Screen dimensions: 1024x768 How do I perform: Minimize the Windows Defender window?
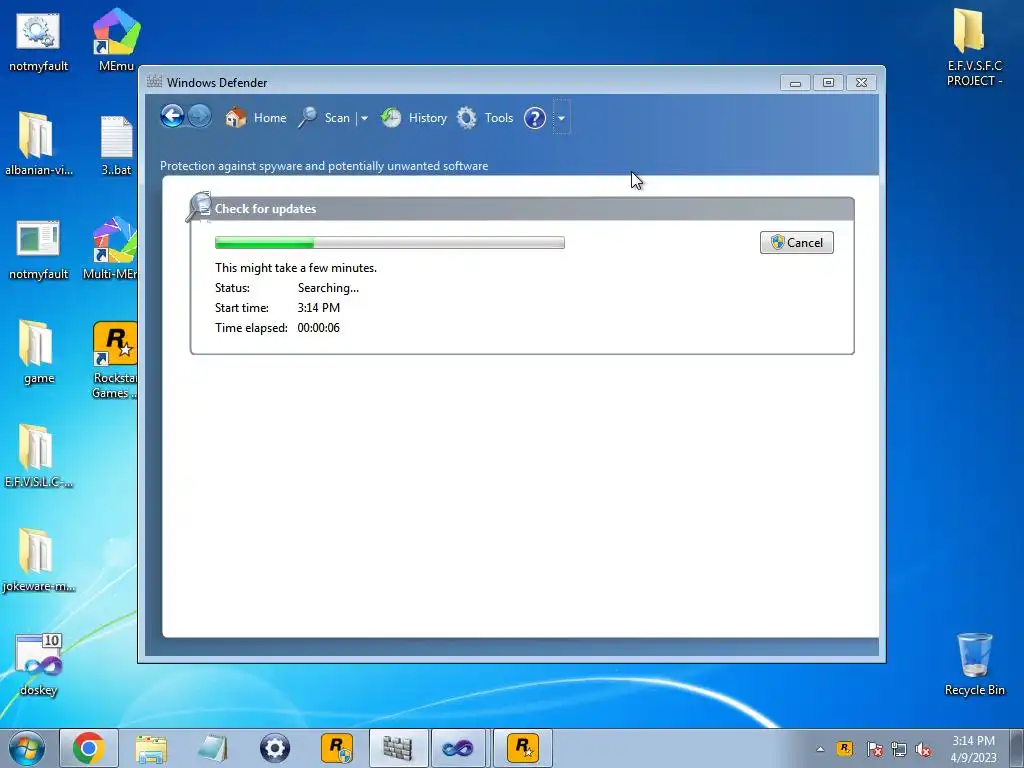[795, 83]
